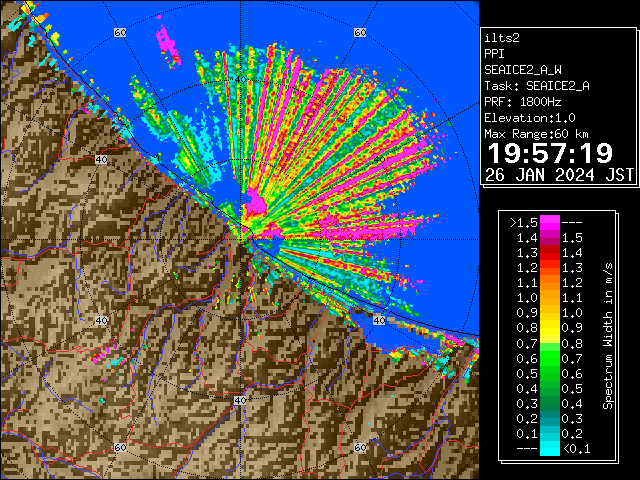This screenshot has width=640, height=480.
Task: Click the orange 1.1 legend swatch
Action: tap(550, 291)
